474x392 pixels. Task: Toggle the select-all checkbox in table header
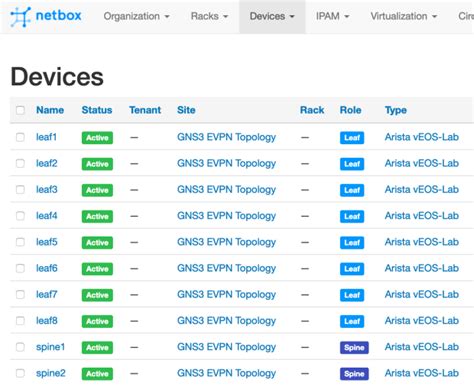[x=20, y=110]
